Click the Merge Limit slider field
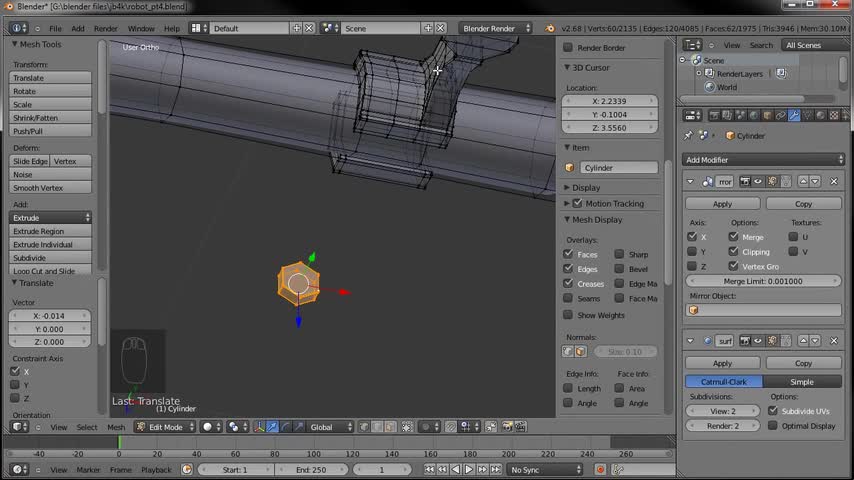The width and height of the screenshot is (854, 480). pyautogui.click(x=763, y=281)
